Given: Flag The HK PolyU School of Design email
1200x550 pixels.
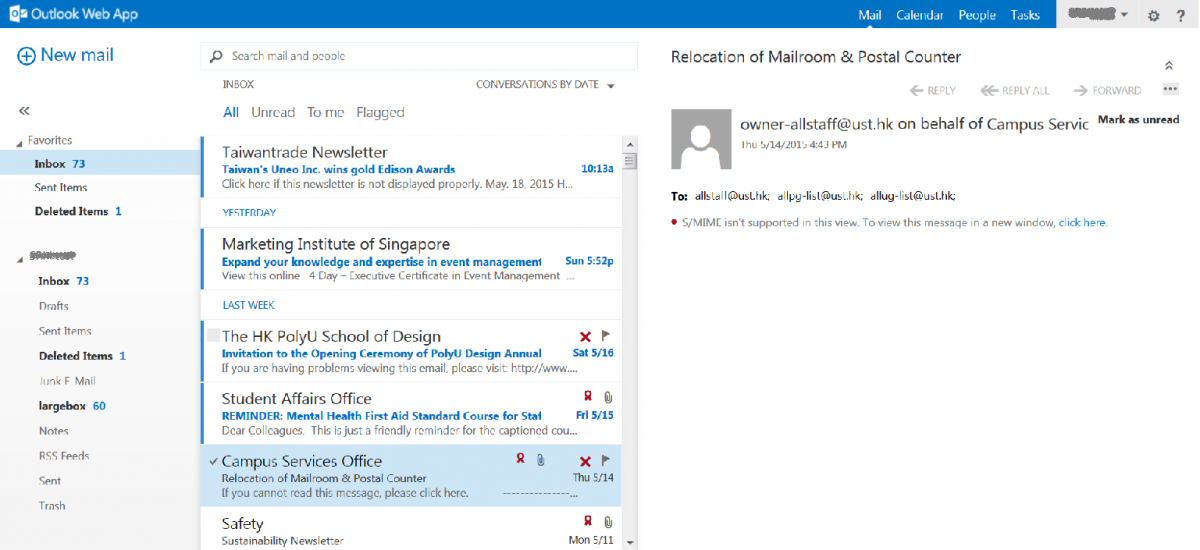Looking at the screenshot, I should coord(606,336).
